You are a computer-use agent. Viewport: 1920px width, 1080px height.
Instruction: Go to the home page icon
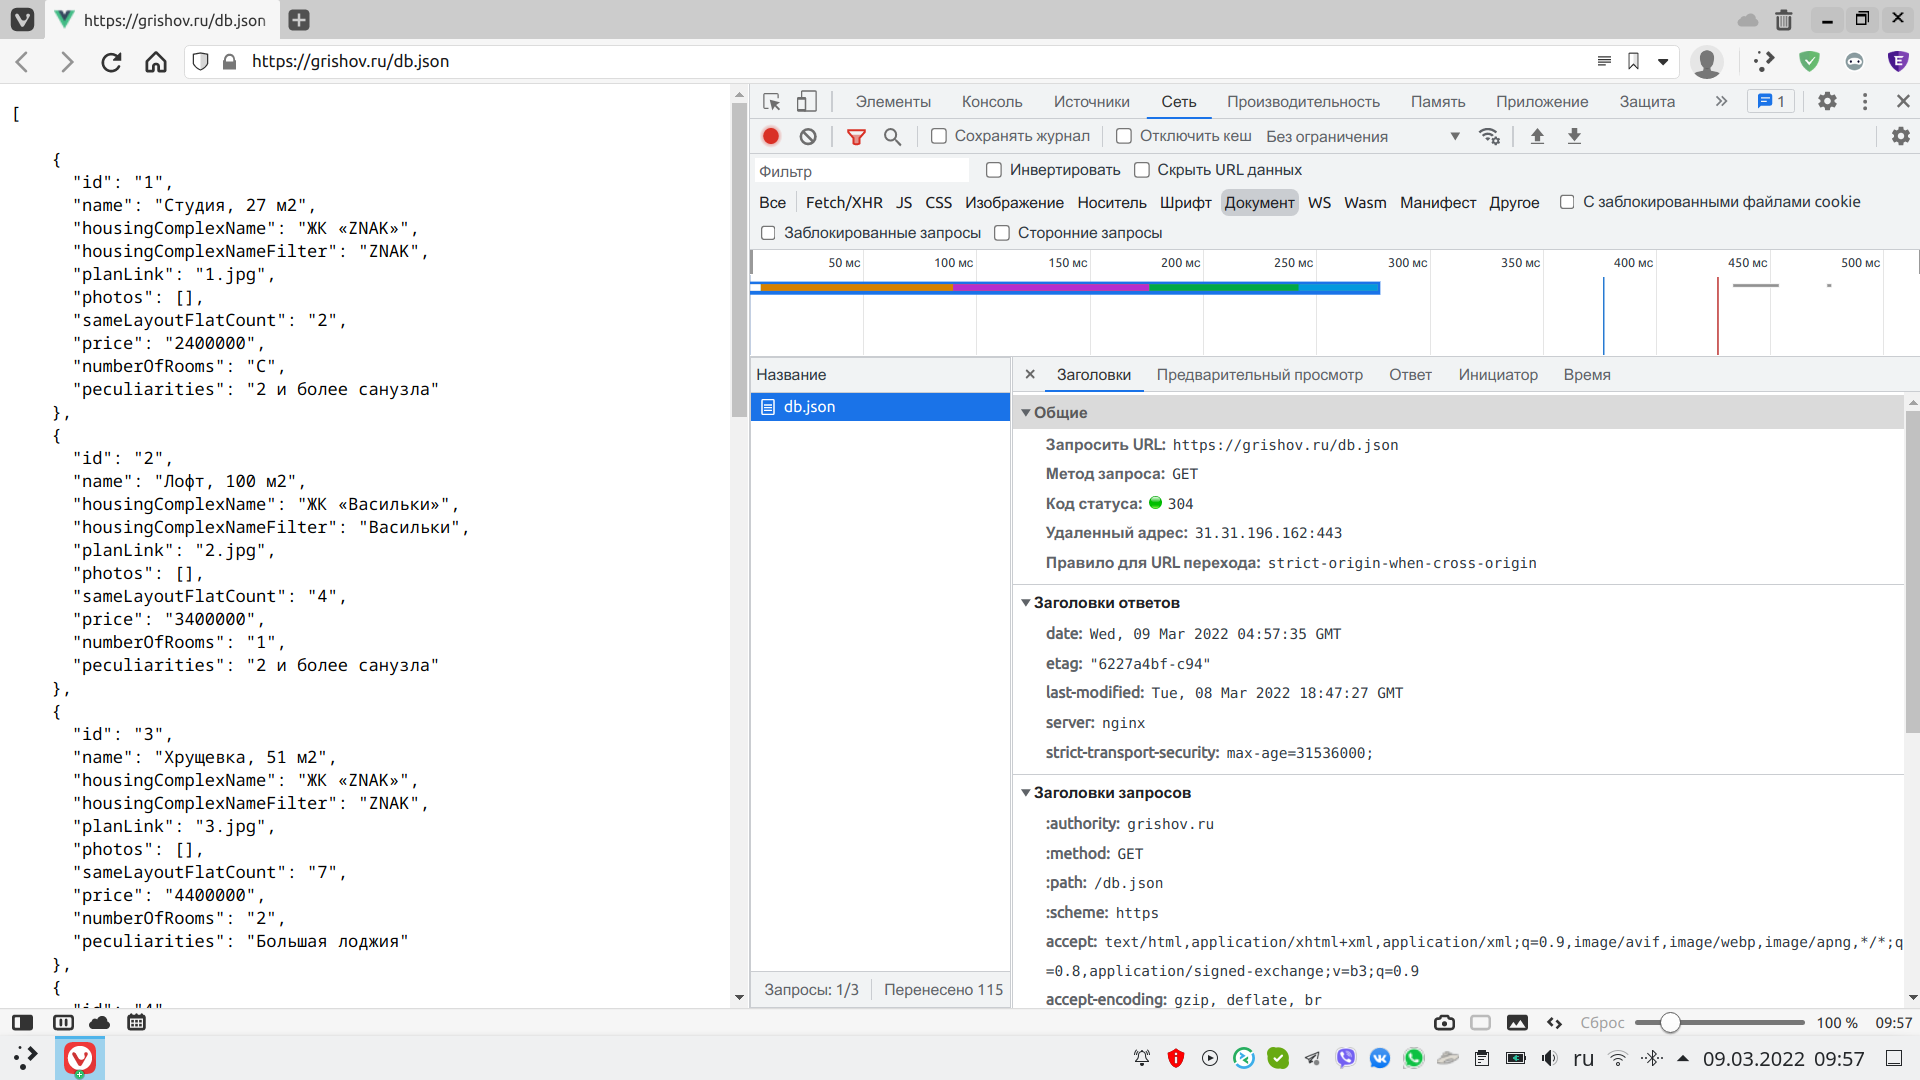pyautogui.click(x=156, y=62)
